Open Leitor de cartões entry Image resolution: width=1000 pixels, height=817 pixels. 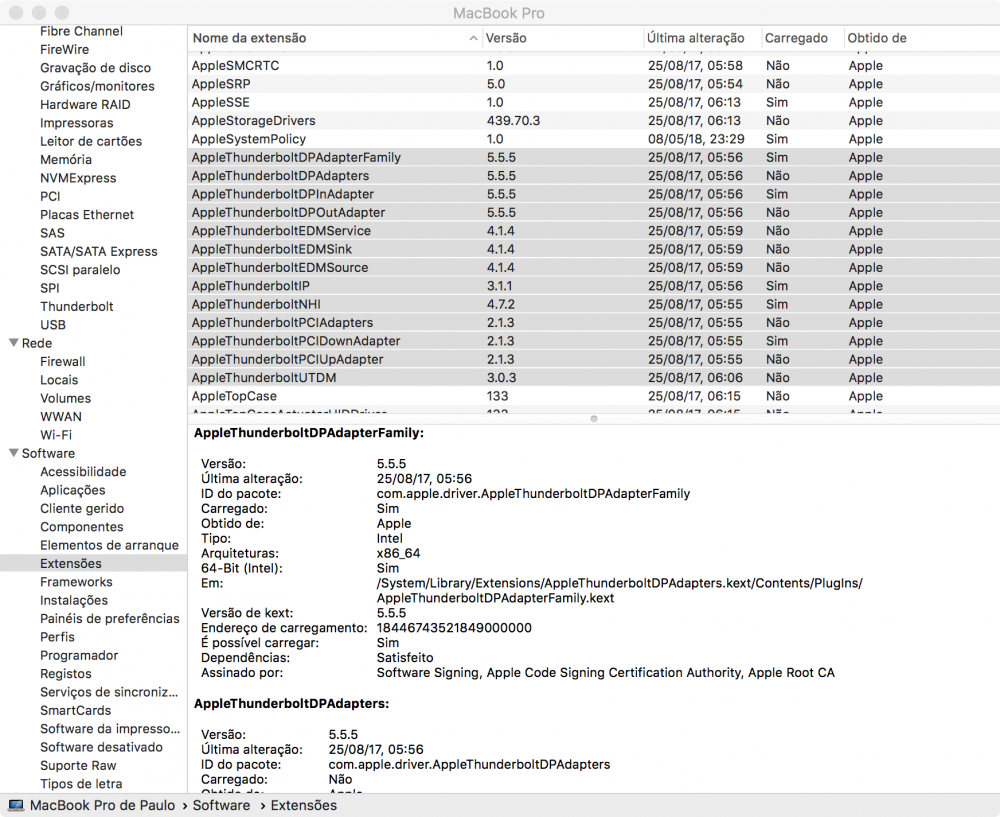[91, 142]
